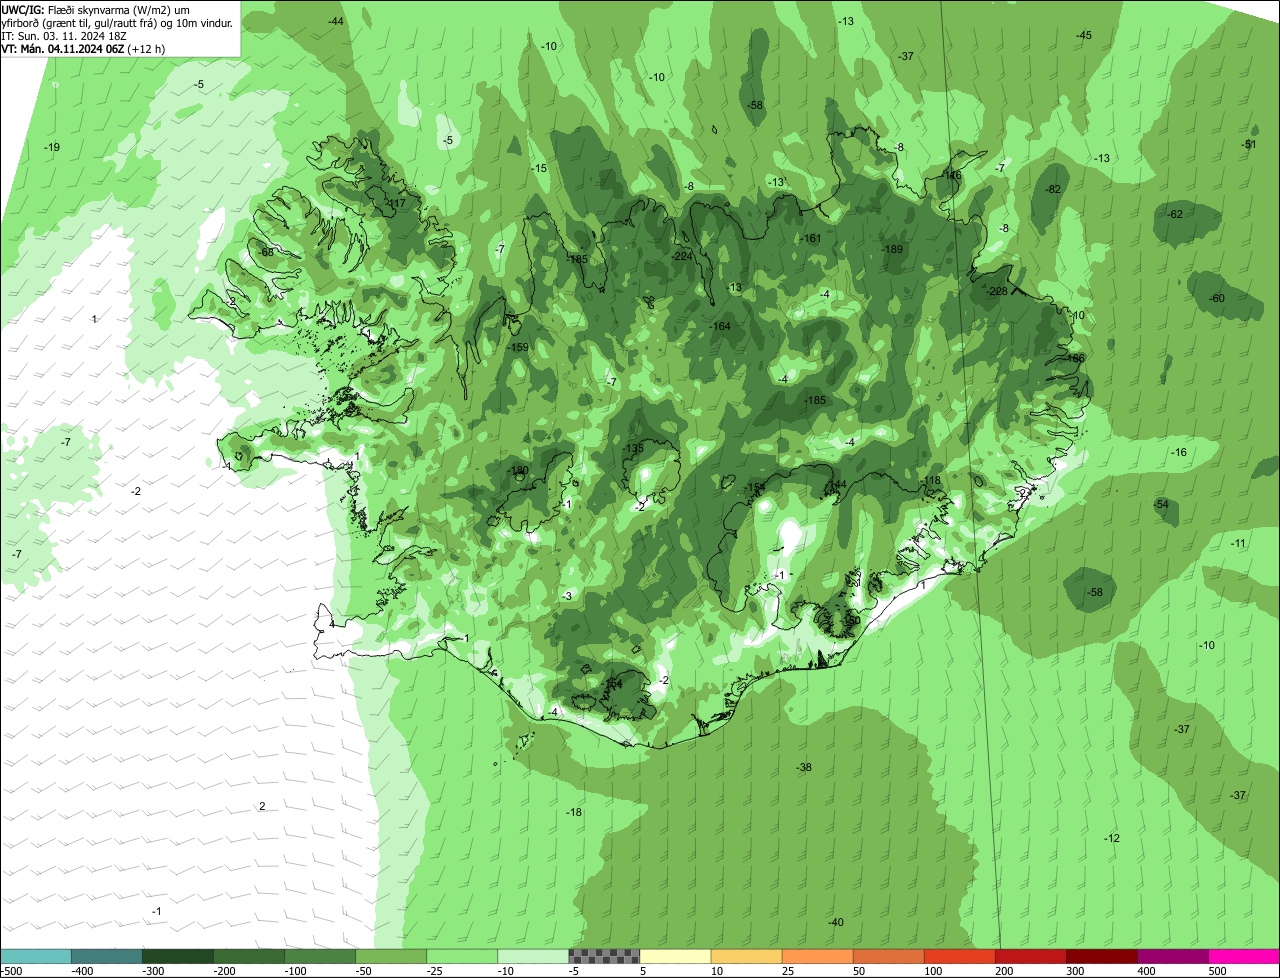Viewport: 1280px width, 978px height.
Task: Click the teal legend swatch between -500 and -400
Action: [x=36, y=956]
